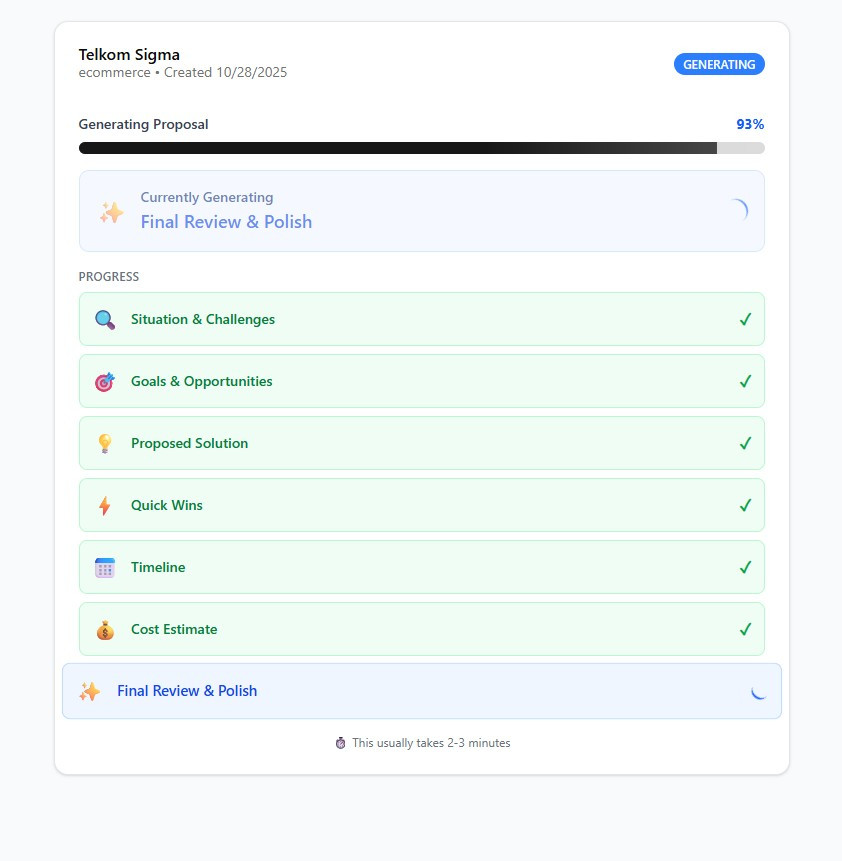
Task: Click the GENERATING status badge
Action: click(x=719, y=64)
